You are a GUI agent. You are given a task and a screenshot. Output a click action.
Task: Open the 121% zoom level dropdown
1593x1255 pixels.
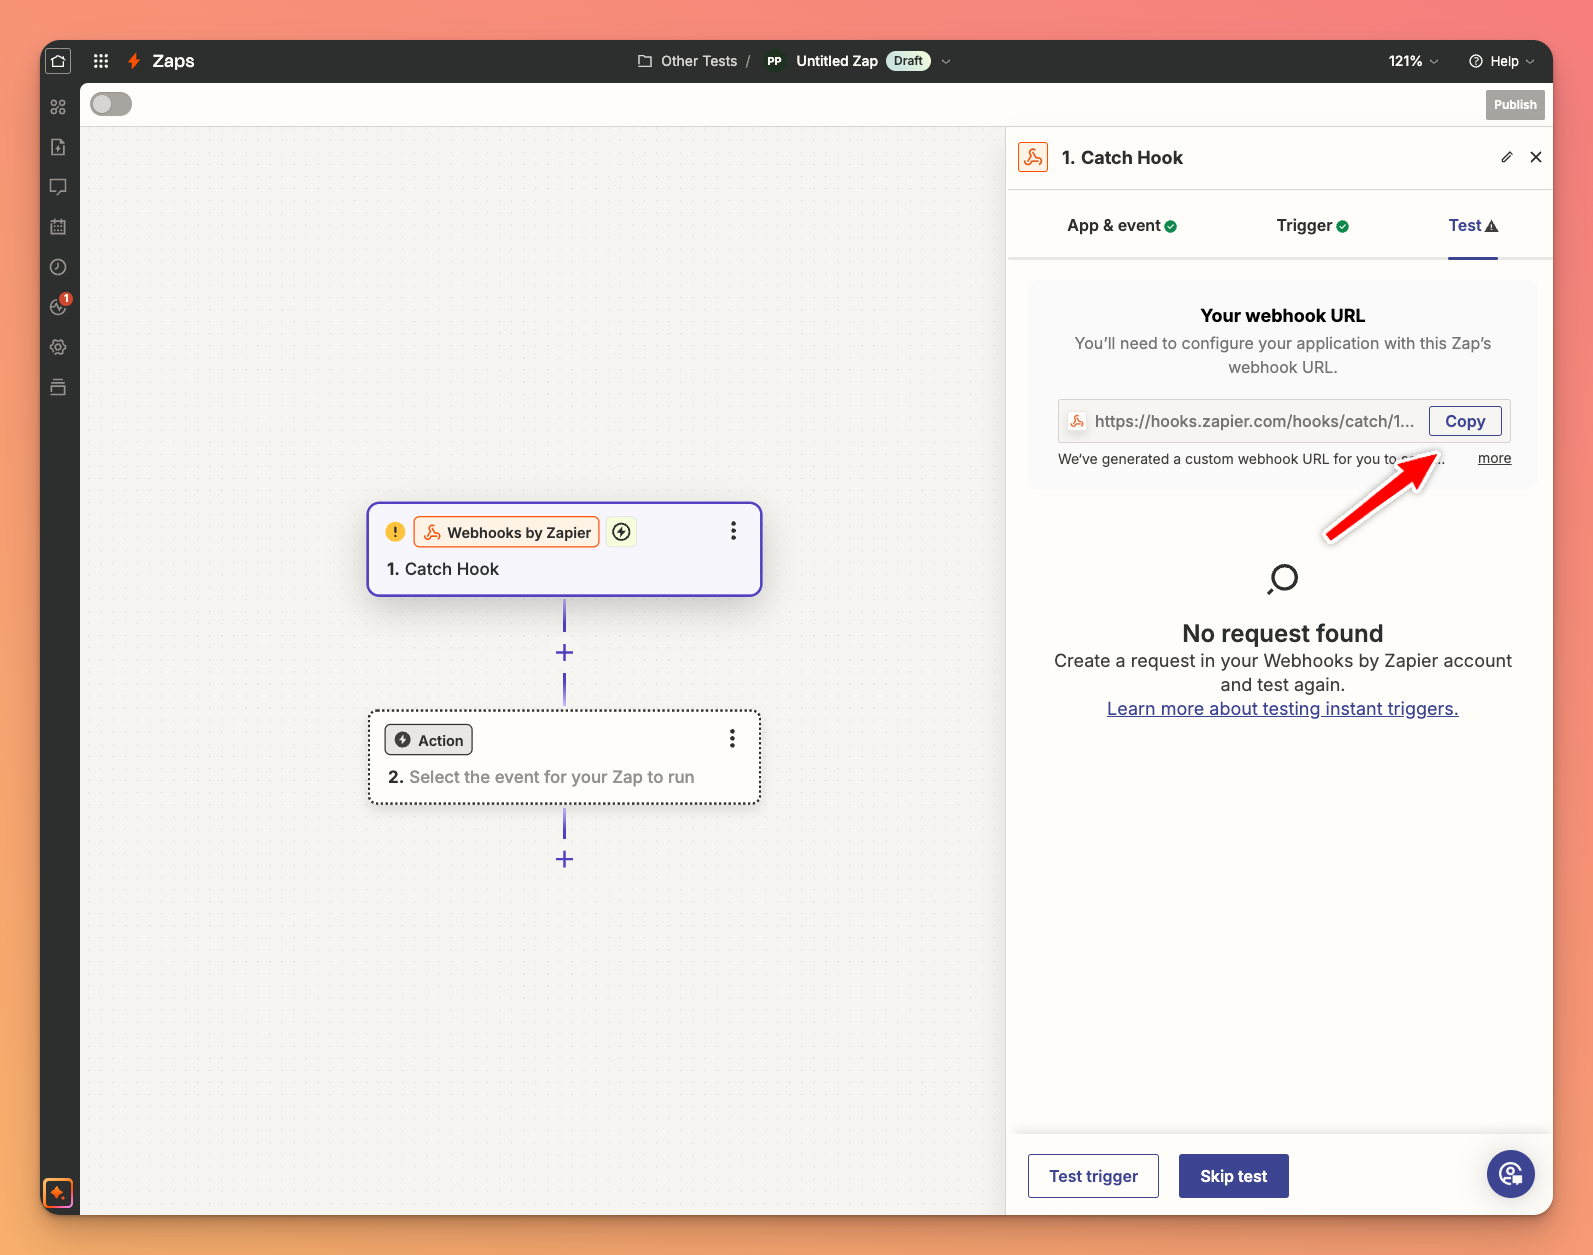(x=1413, y=61)
